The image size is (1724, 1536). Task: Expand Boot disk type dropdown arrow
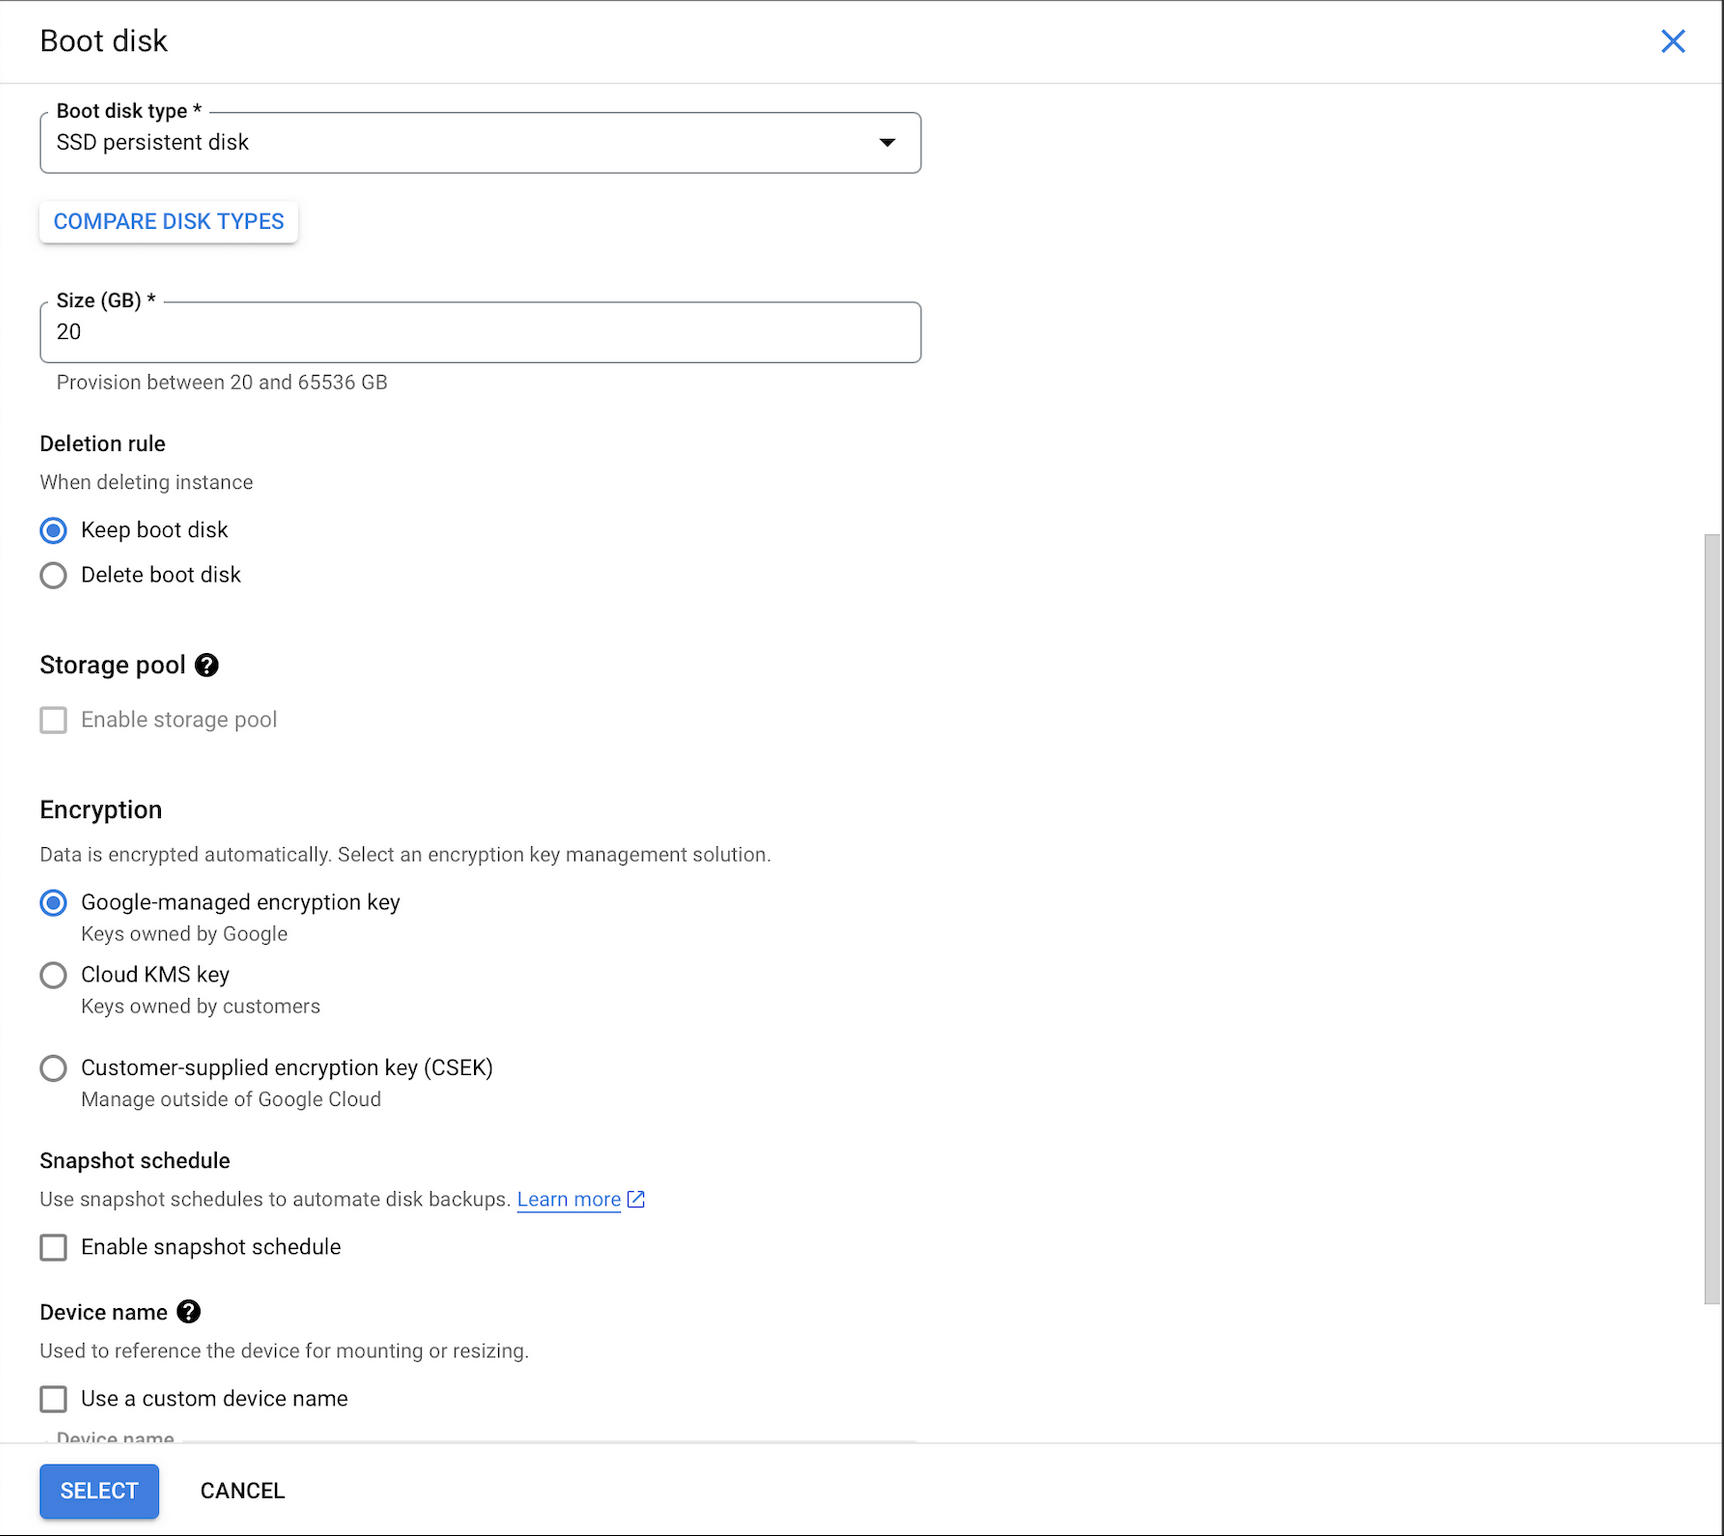[887, 142]
